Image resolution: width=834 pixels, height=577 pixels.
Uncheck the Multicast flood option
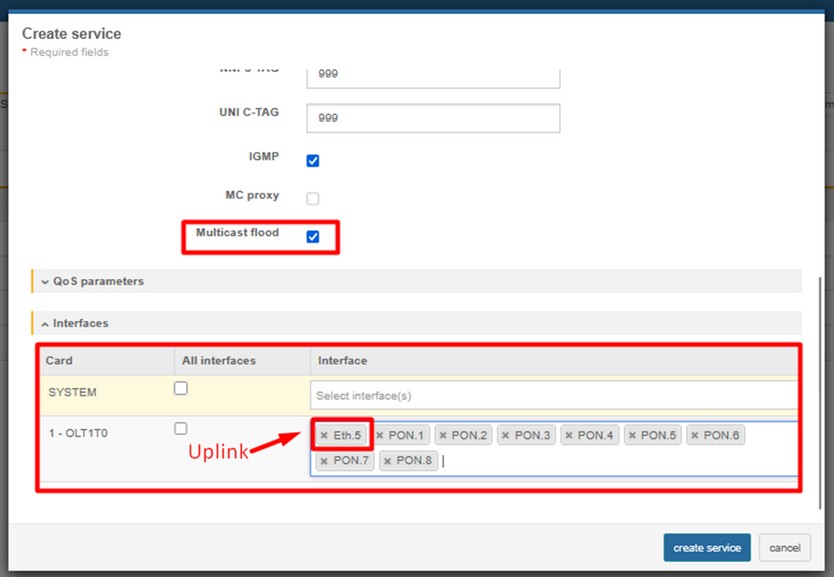(x=313, y=237)
